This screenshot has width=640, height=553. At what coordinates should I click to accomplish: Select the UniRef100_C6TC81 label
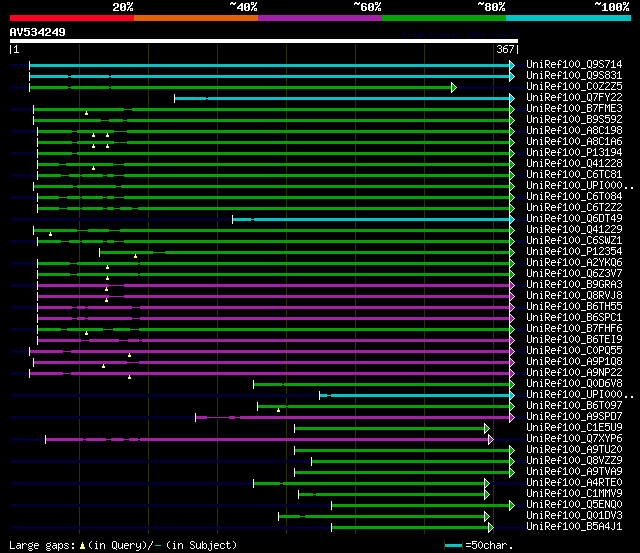coord(574,175)
